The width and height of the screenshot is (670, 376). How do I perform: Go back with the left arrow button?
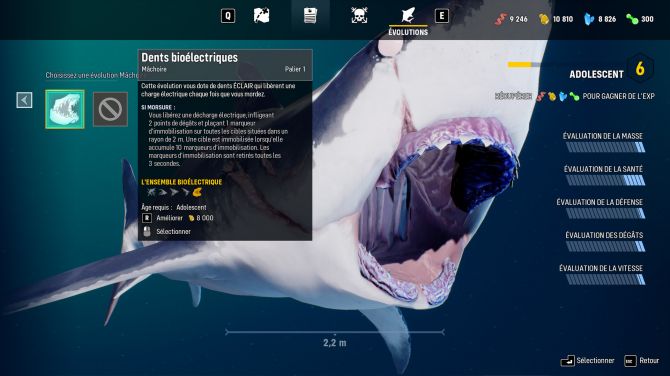click(x=24, y=100)
